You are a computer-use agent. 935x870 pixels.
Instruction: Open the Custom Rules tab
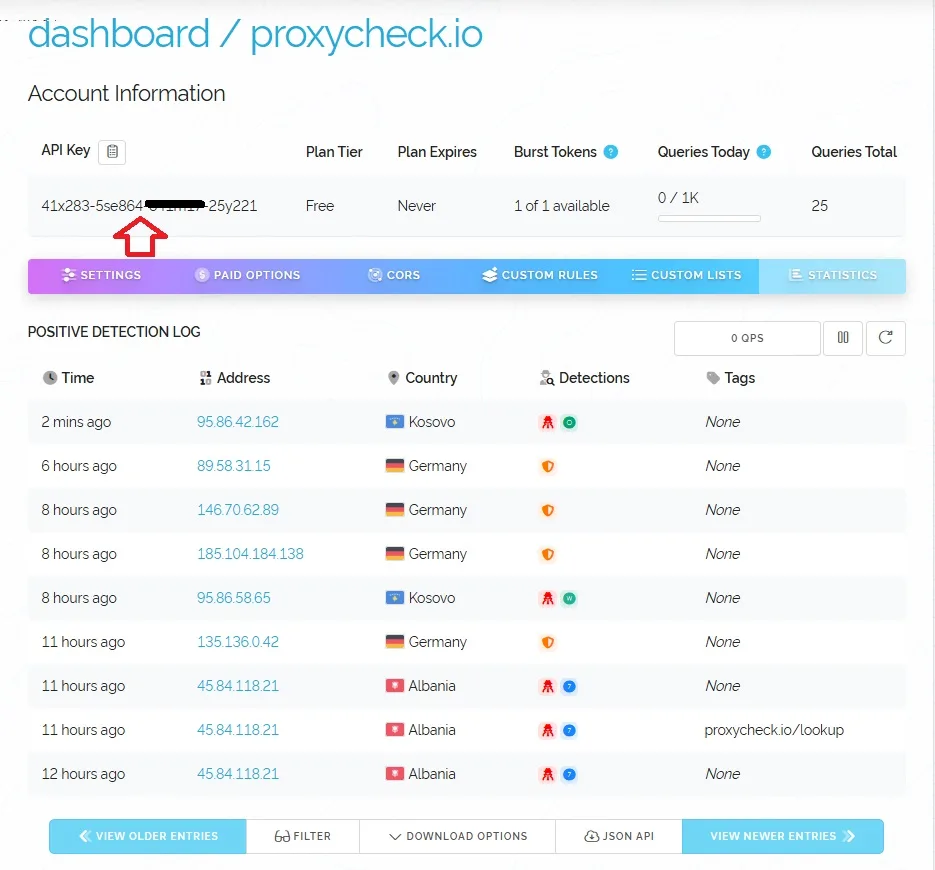(540, 275)
